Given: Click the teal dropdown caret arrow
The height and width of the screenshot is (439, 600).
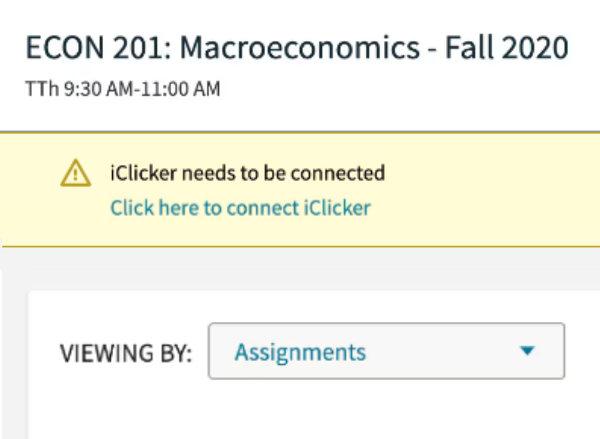Looking at the screenshot, I should [x=529, y=351].
